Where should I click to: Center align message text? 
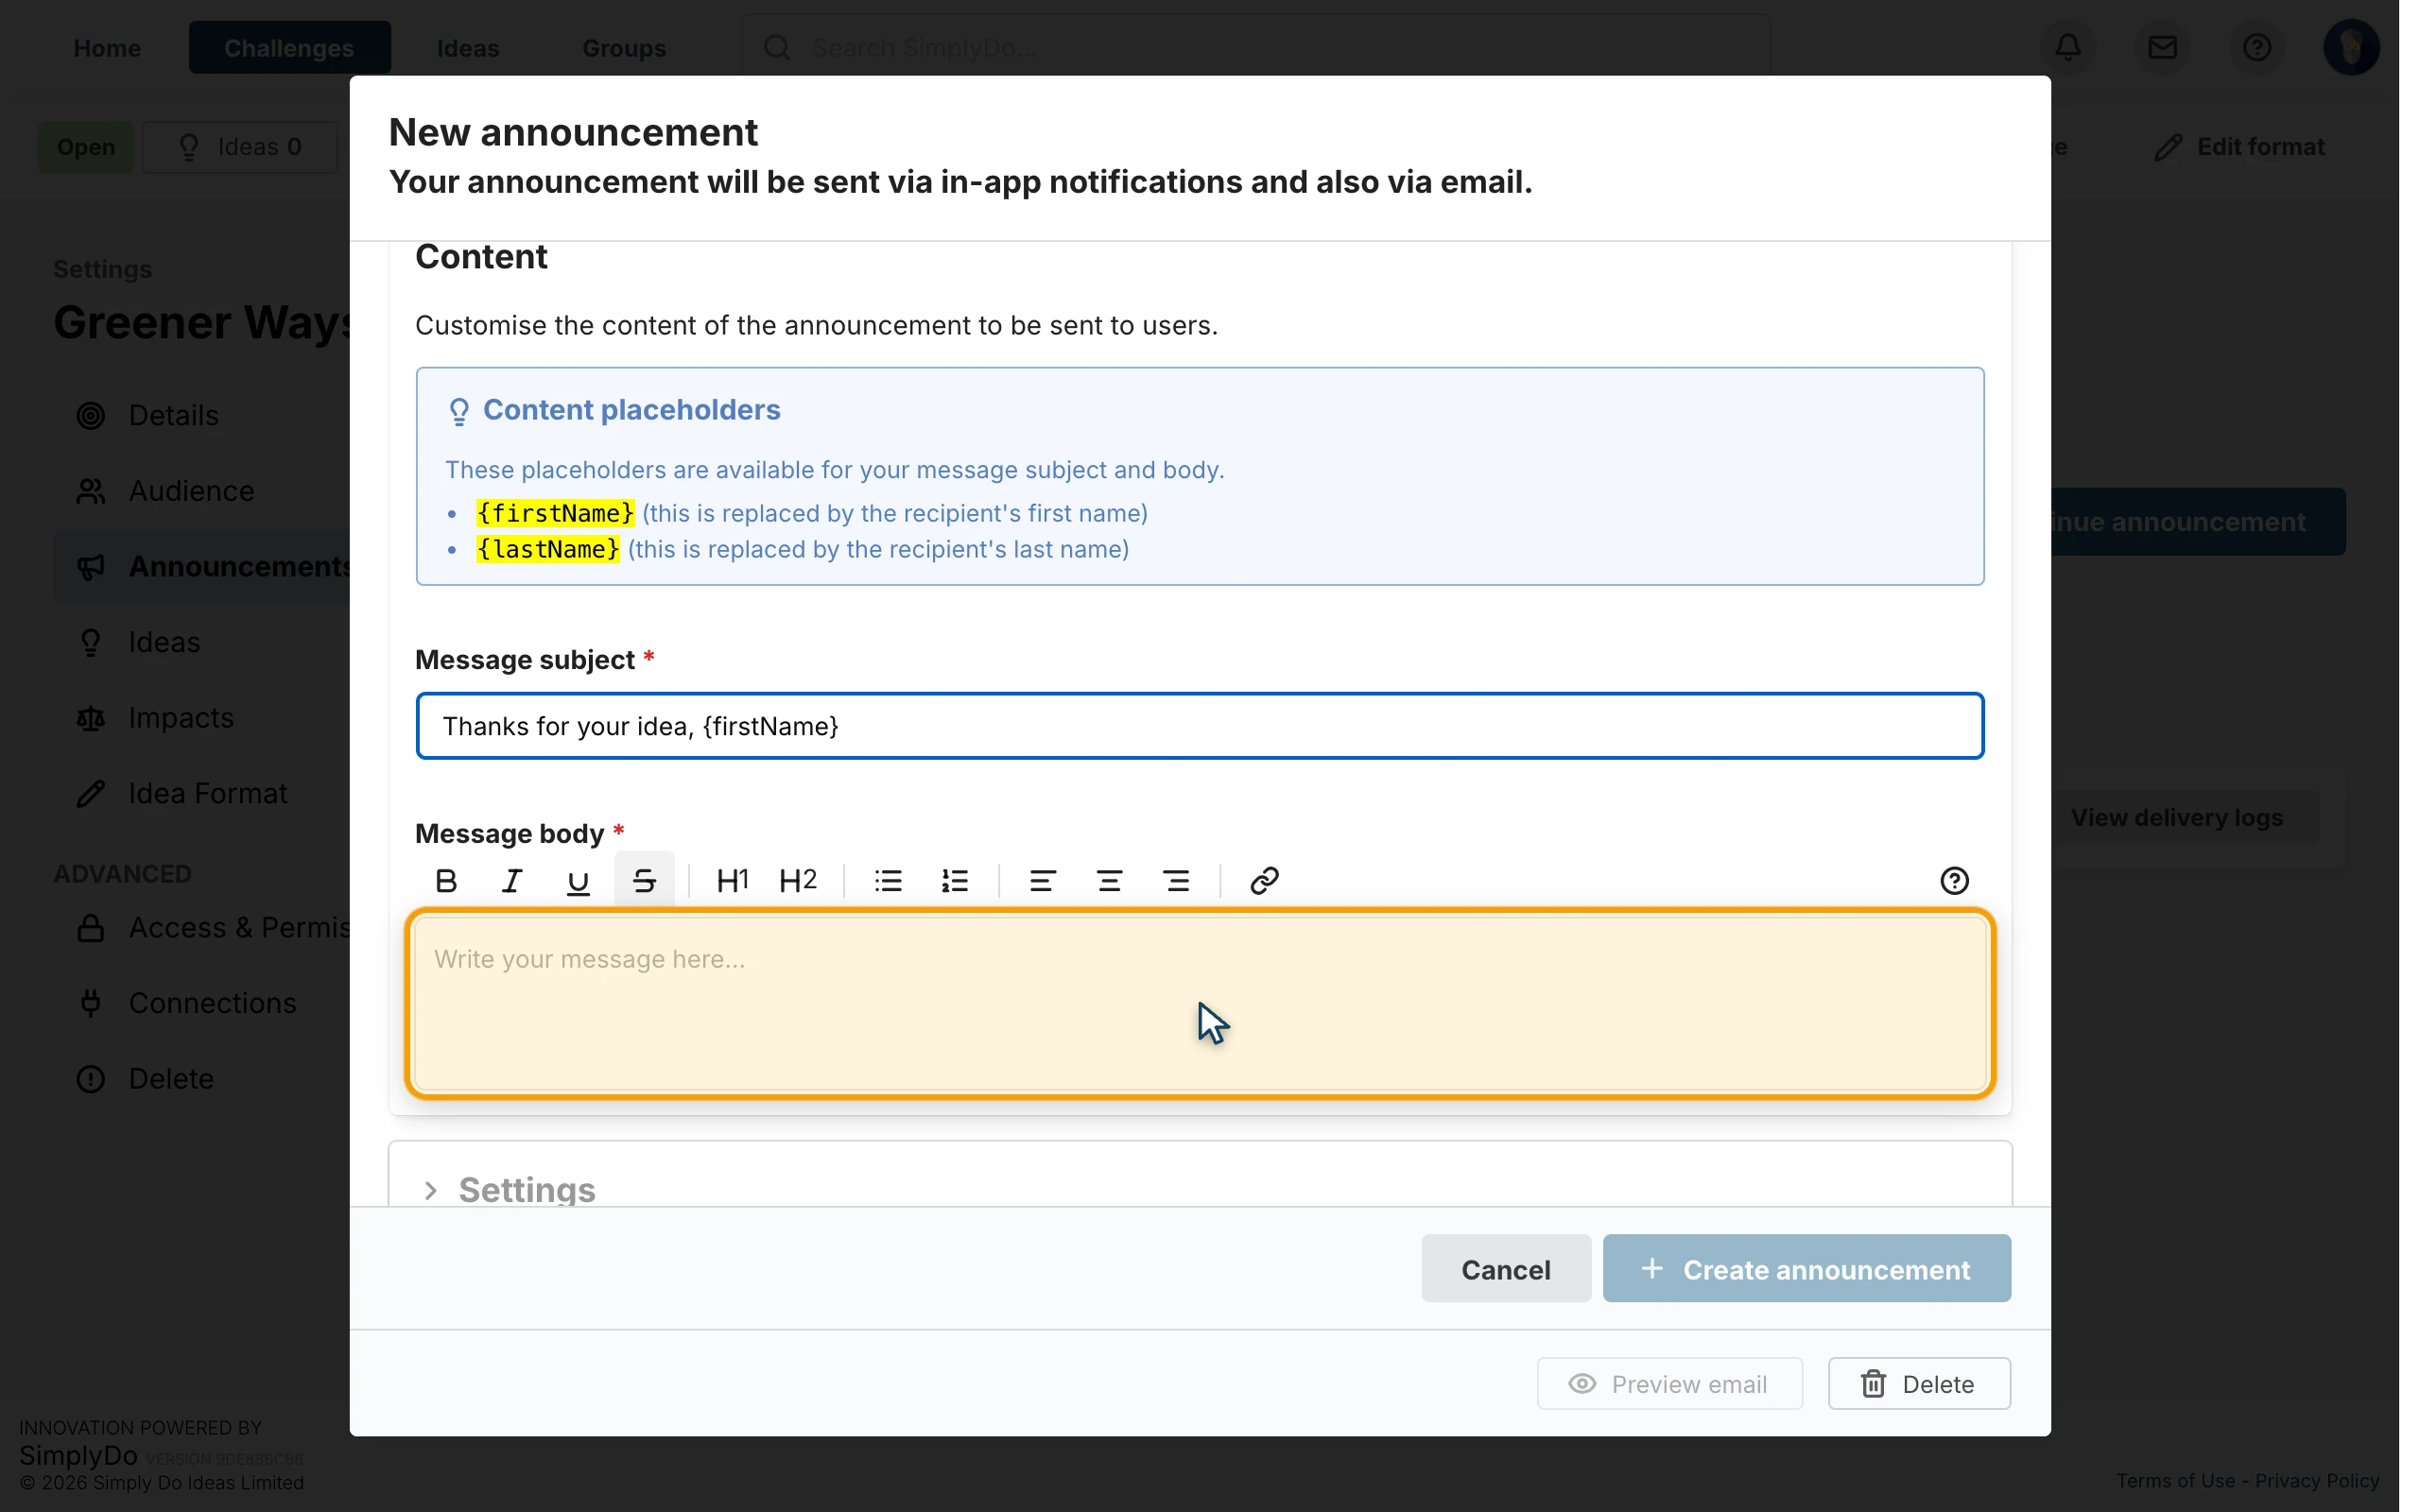(x=1109, y=881)
